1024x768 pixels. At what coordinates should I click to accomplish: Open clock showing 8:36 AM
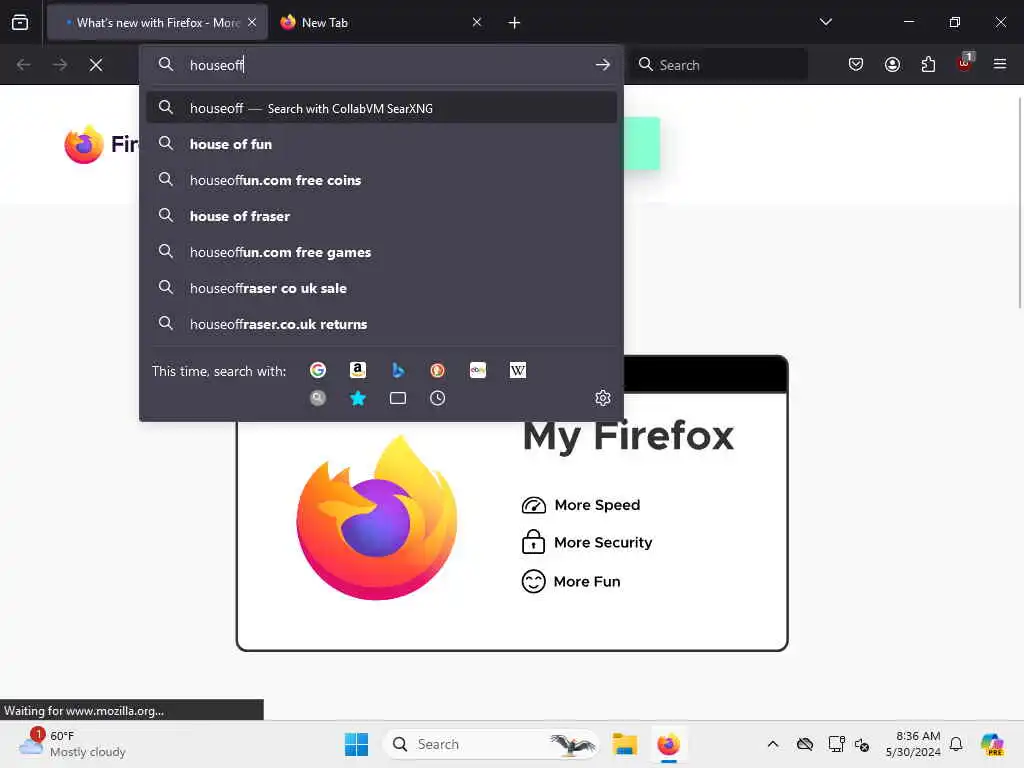point(913,744)
